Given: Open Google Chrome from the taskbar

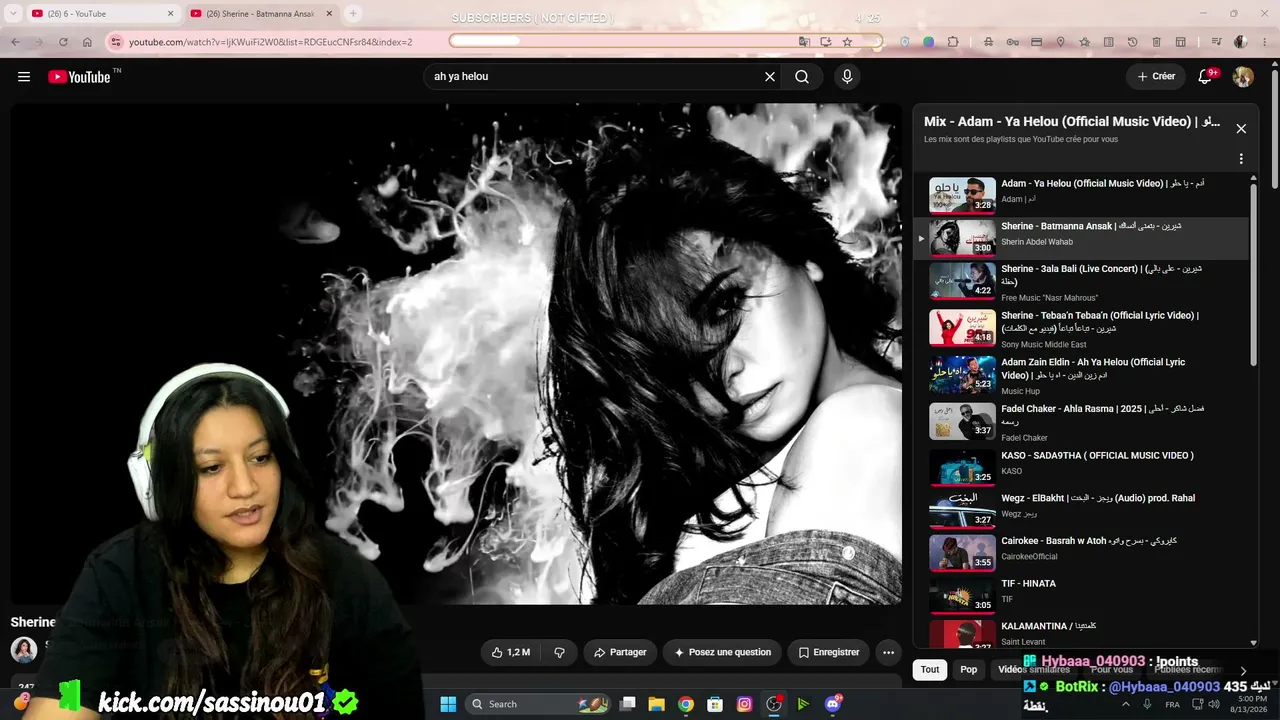Looking at the screenshot, I should click(686, 704).
